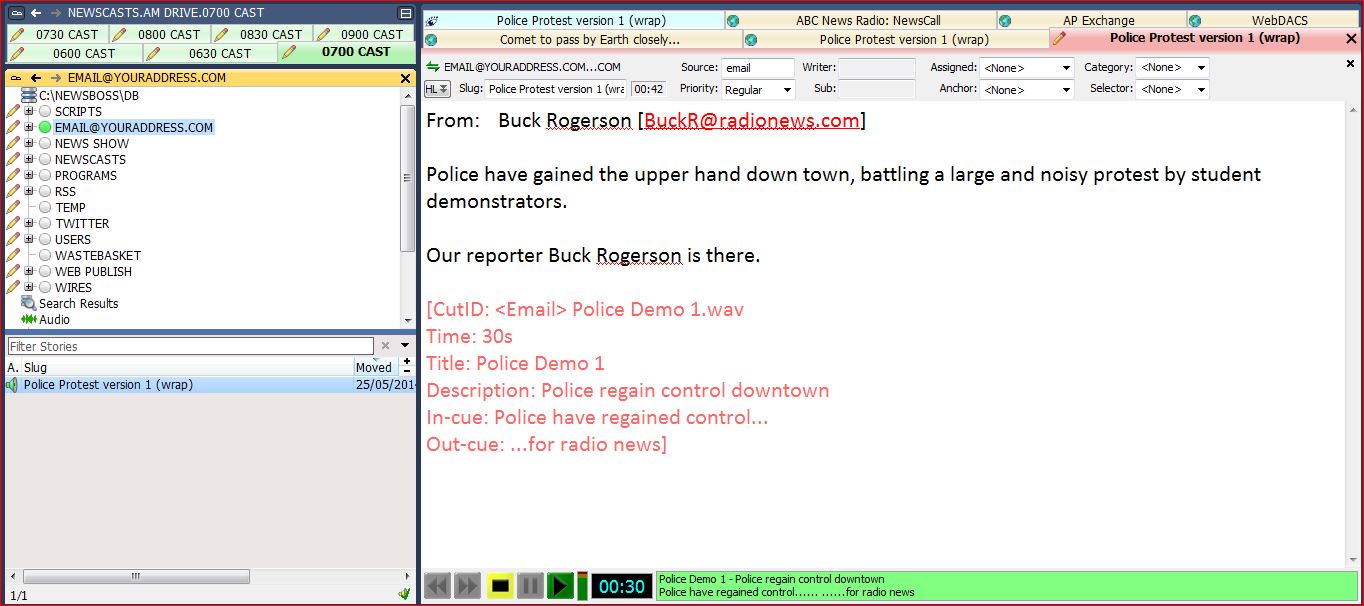Screen dimensions: 1364x606
Task: Expand the NEWS SHOW tree node
Action: [x=29, y=143]
